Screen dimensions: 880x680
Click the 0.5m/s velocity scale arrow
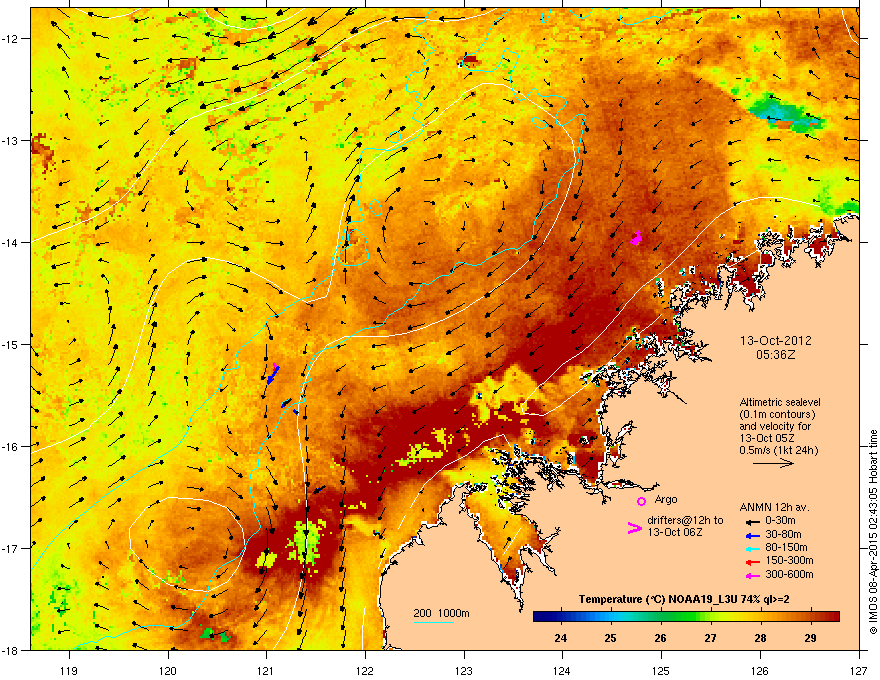point(773,463)
